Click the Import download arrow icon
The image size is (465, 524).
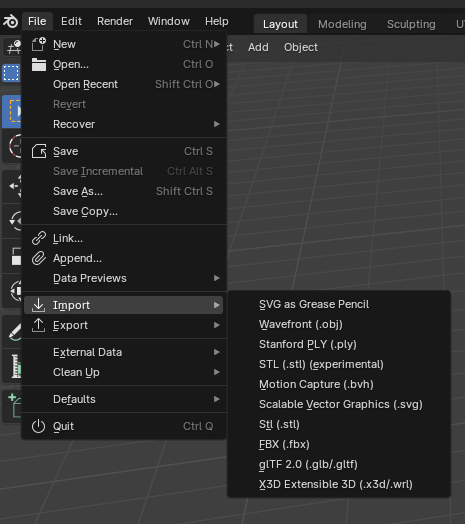point(39,305)
